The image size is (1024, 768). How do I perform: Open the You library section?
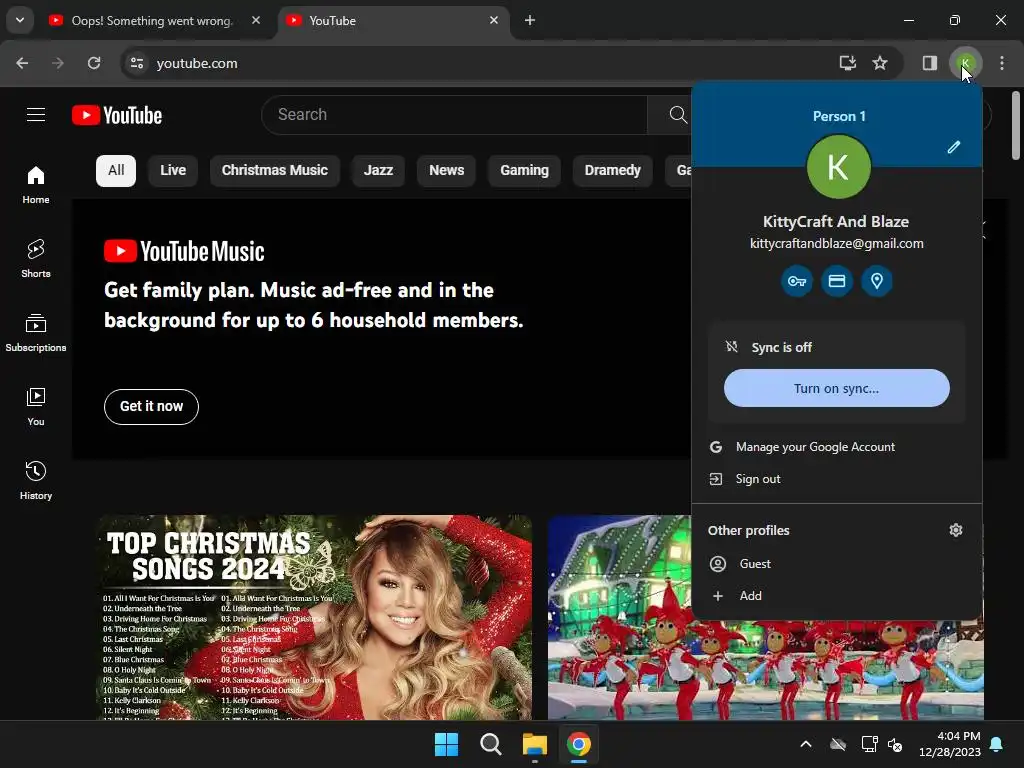(36, 406)
